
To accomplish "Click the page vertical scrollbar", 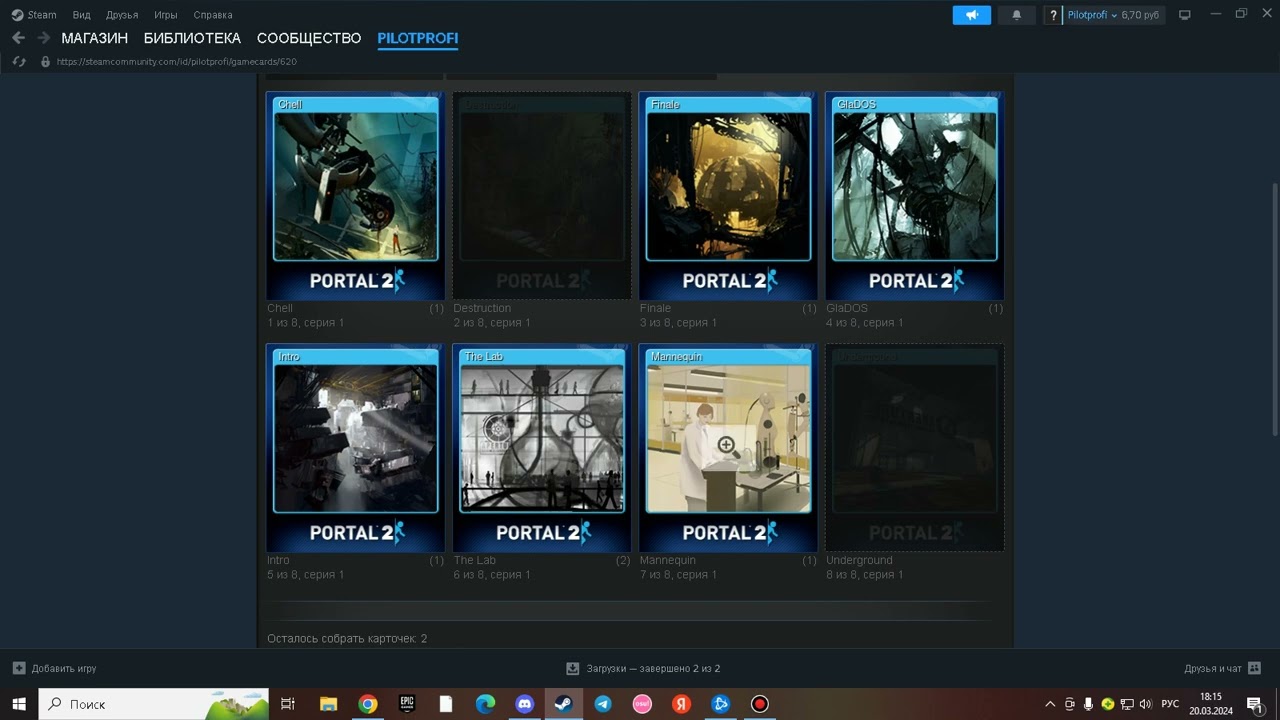I will pyautogui.click(x=1274, y=308).
